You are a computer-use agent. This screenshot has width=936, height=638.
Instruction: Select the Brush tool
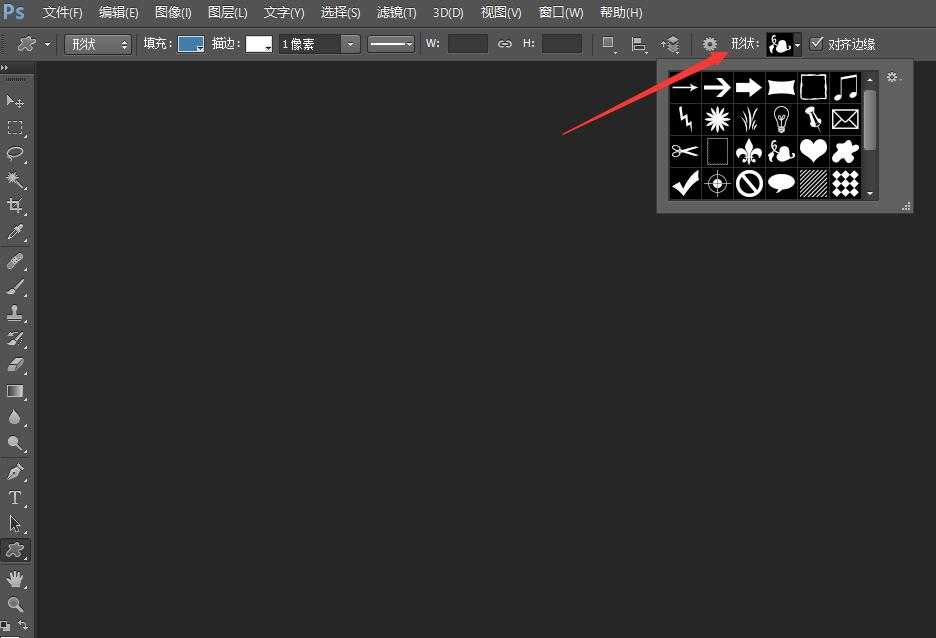(x=15, y=287)
